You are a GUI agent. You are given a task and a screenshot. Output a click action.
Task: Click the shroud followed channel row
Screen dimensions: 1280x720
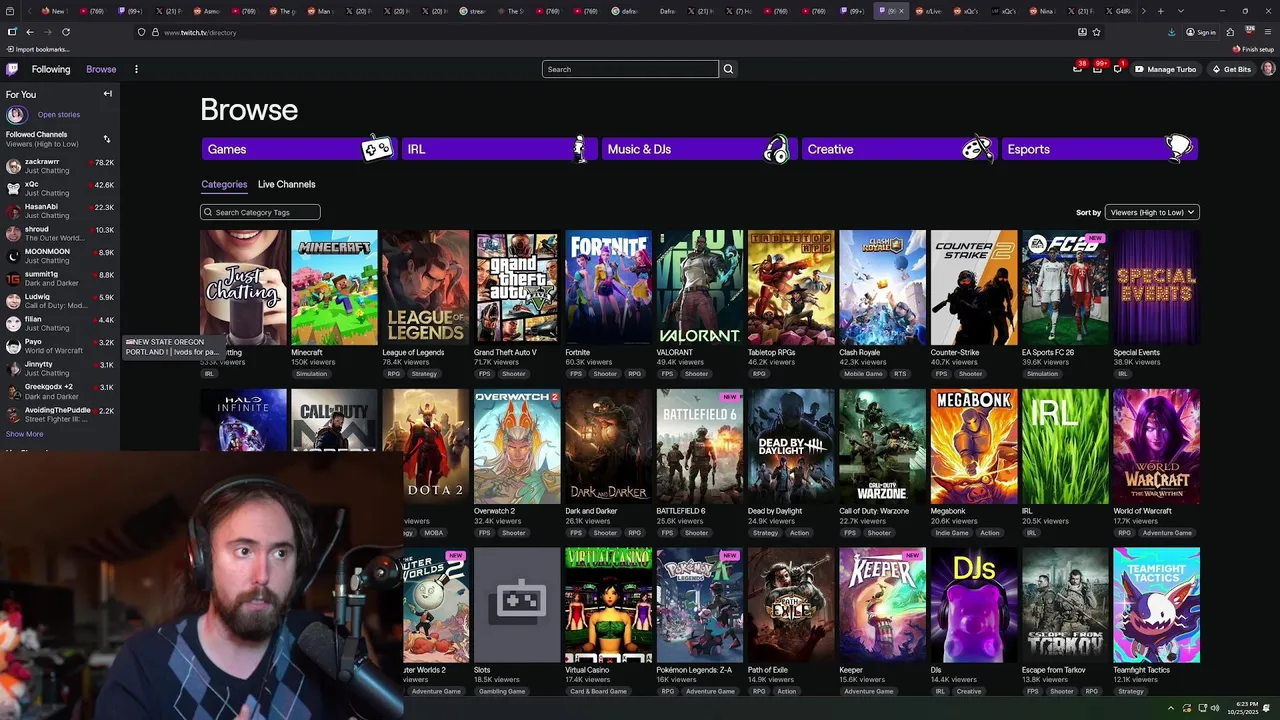[x=60, y=234]
